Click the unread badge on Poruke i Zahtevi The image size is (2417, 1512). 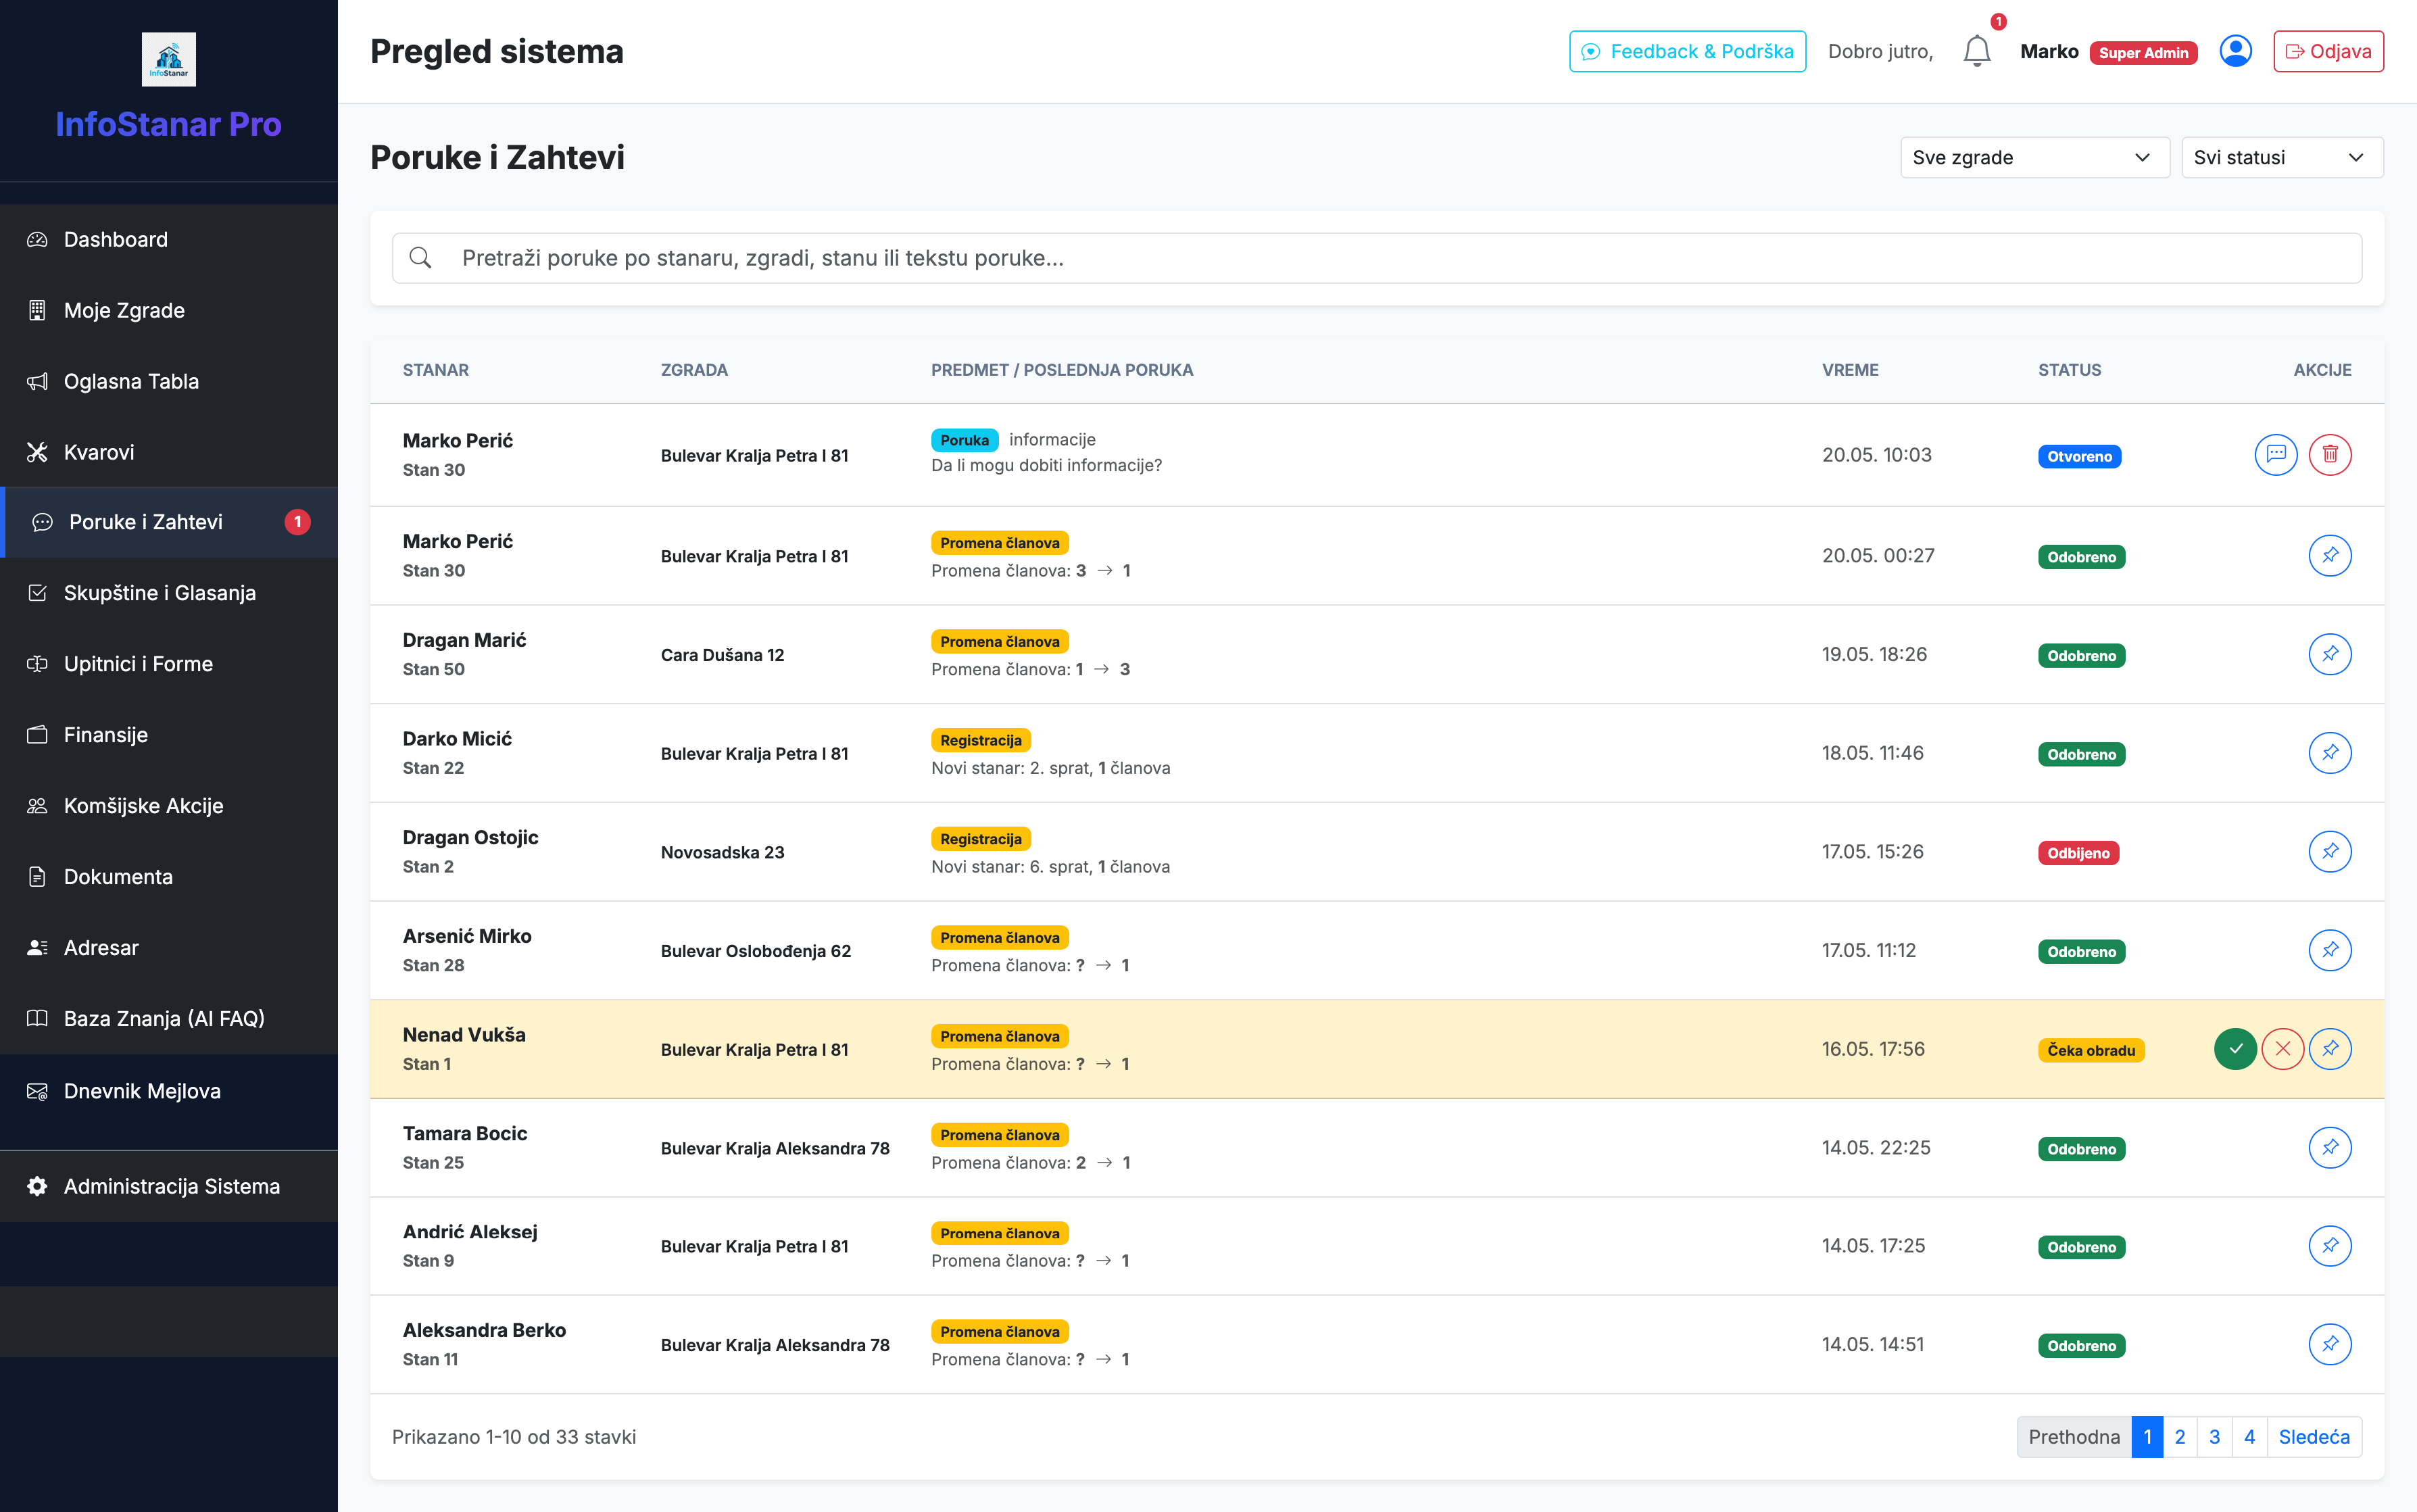coord(297,522)
